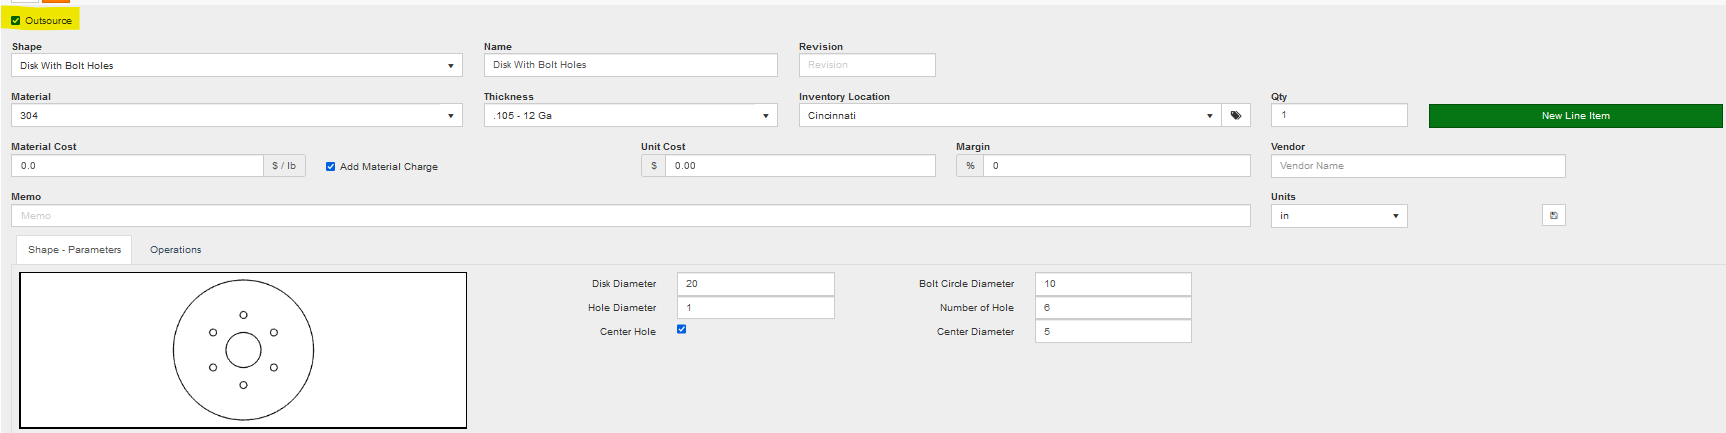Expand the Material dropdown showing 304
This screenshot has height=433, width=1726.
[x=236, y=116]
